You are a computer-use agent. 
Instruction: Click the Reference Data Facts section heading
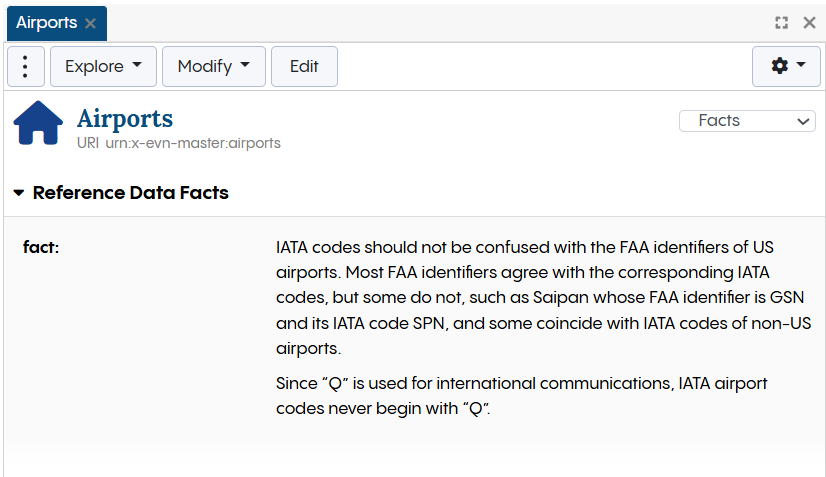pos(130,193)
